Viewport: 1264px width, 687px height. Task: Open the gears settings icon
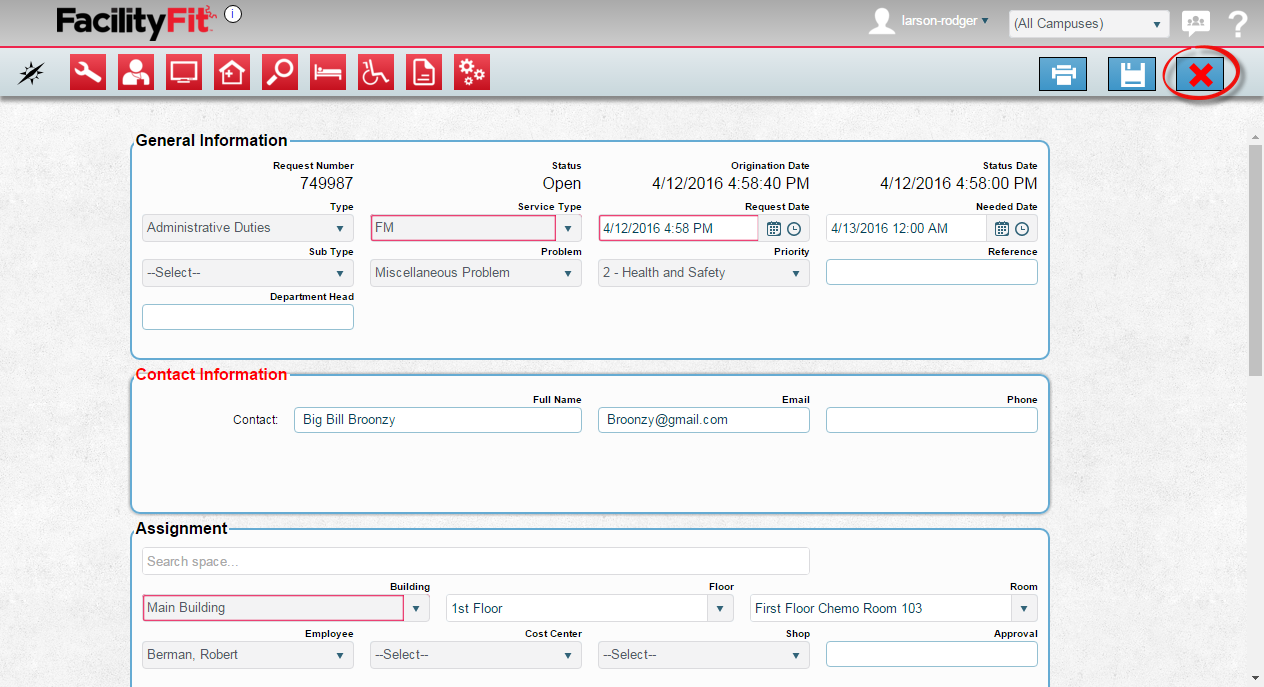(472, 73)
